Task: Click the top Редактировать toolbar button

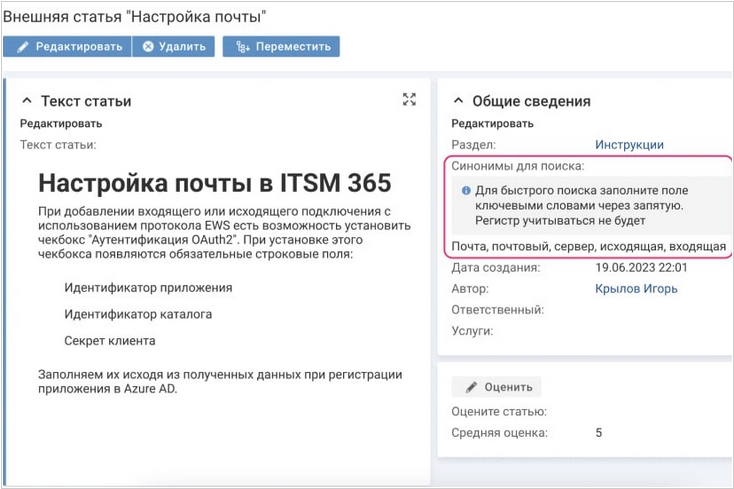Action: tap(67, 46)
